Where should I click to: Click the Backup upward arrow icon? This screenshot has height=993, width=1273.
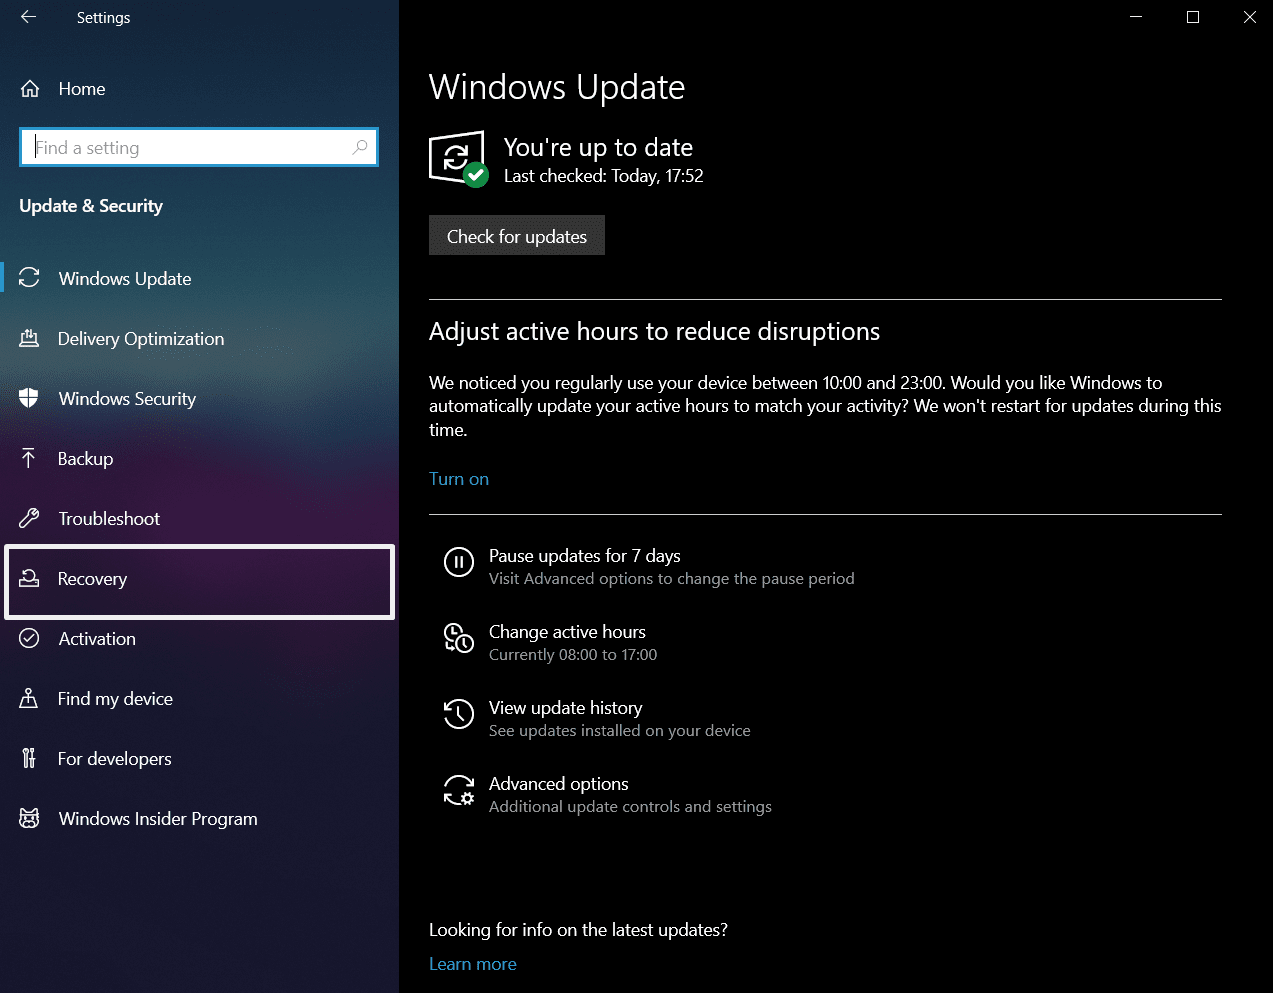29,458
